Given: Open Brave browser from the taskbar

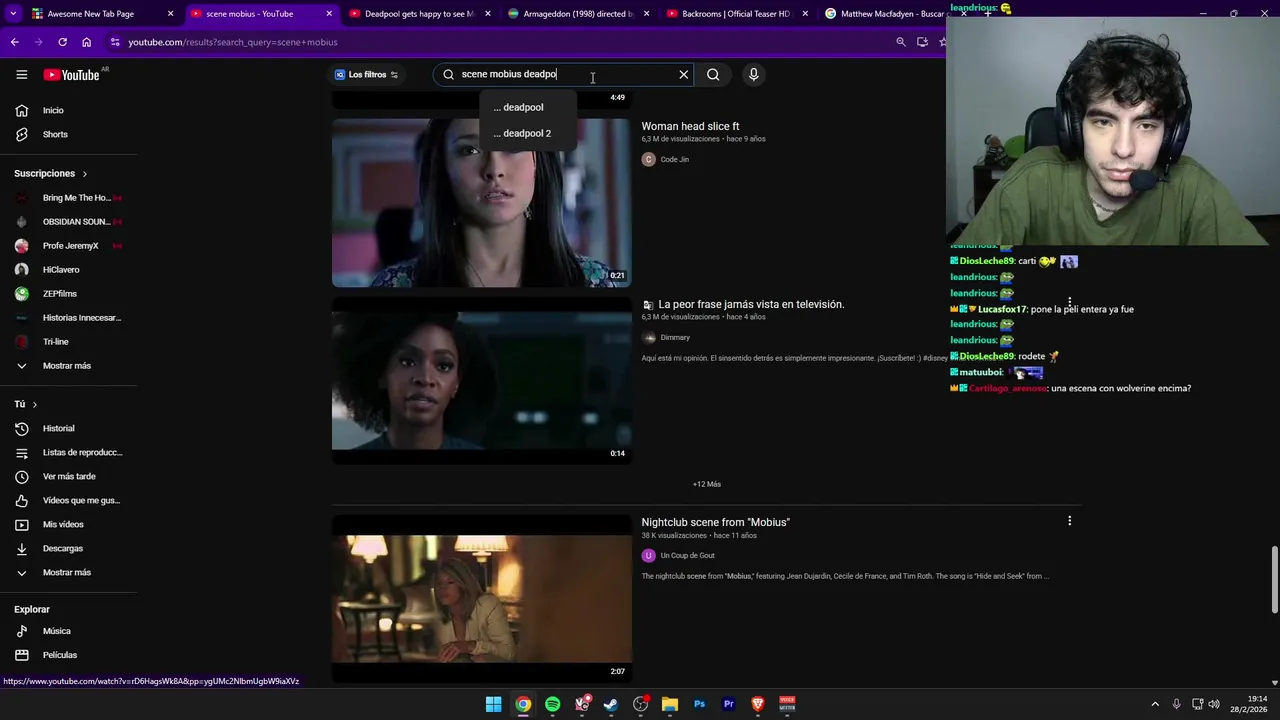Looking at the screenshot, I should click(x=758, y=704).
